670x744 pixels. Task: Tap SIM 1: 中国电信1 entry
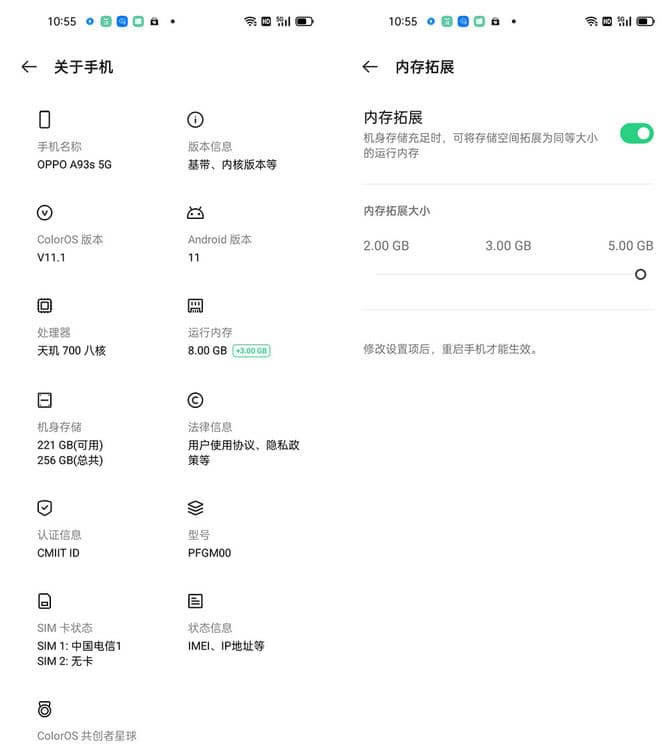pyautogui.click(x=79, y=646)
